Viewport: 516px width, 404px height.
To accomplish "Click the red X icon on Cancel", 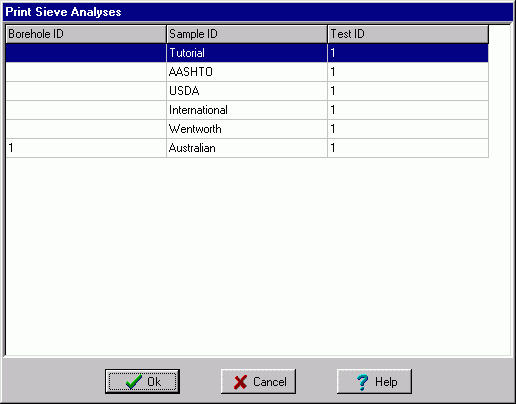I will 240,382.
